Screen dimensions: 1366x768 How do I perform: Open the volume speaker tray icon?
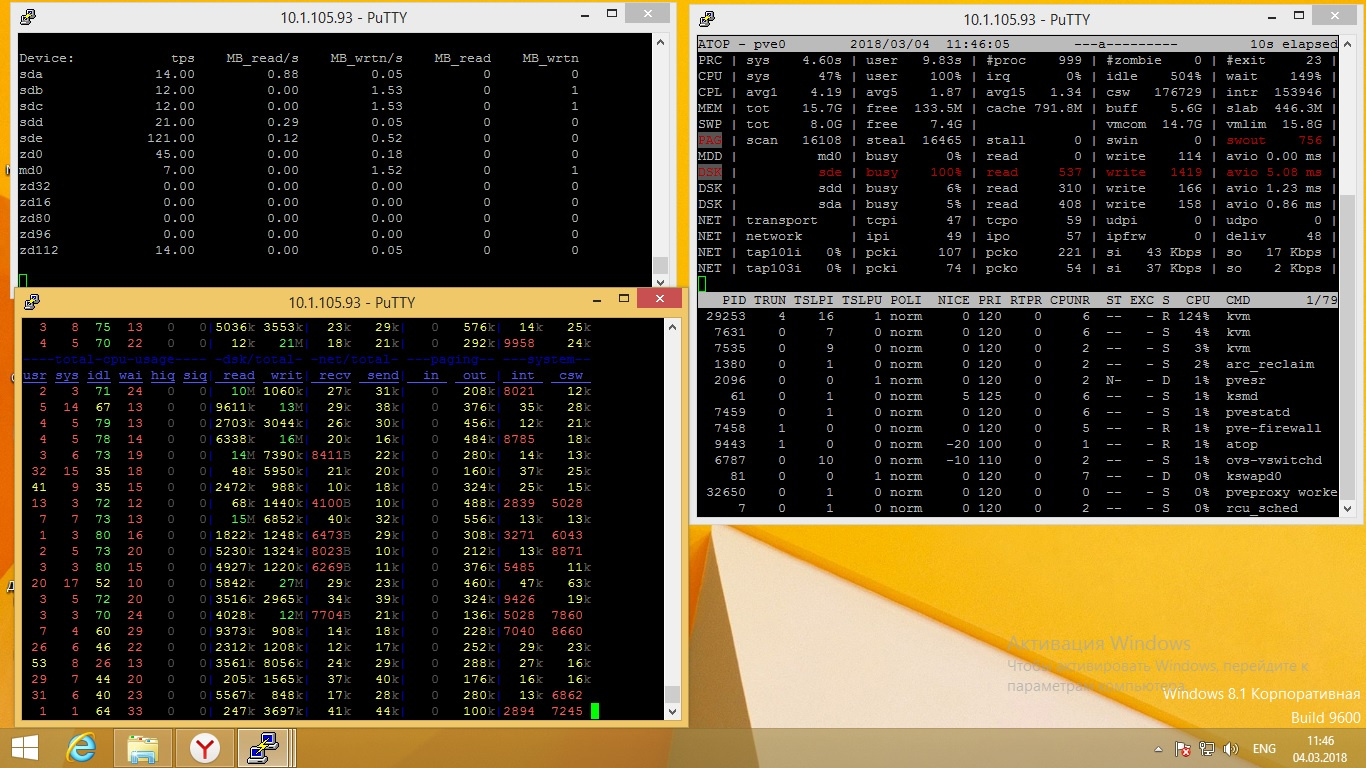[1231, 749]
